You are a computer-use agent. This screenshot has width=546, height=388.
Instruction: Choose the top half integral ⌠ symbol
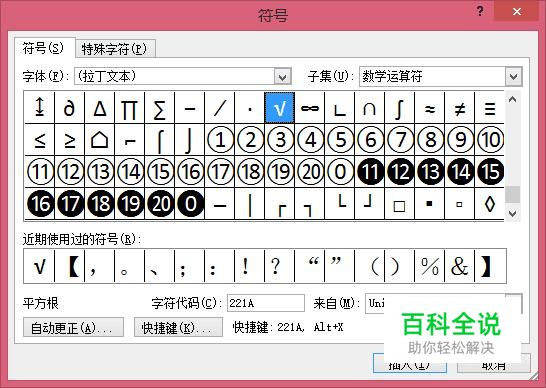coord(159,140)
